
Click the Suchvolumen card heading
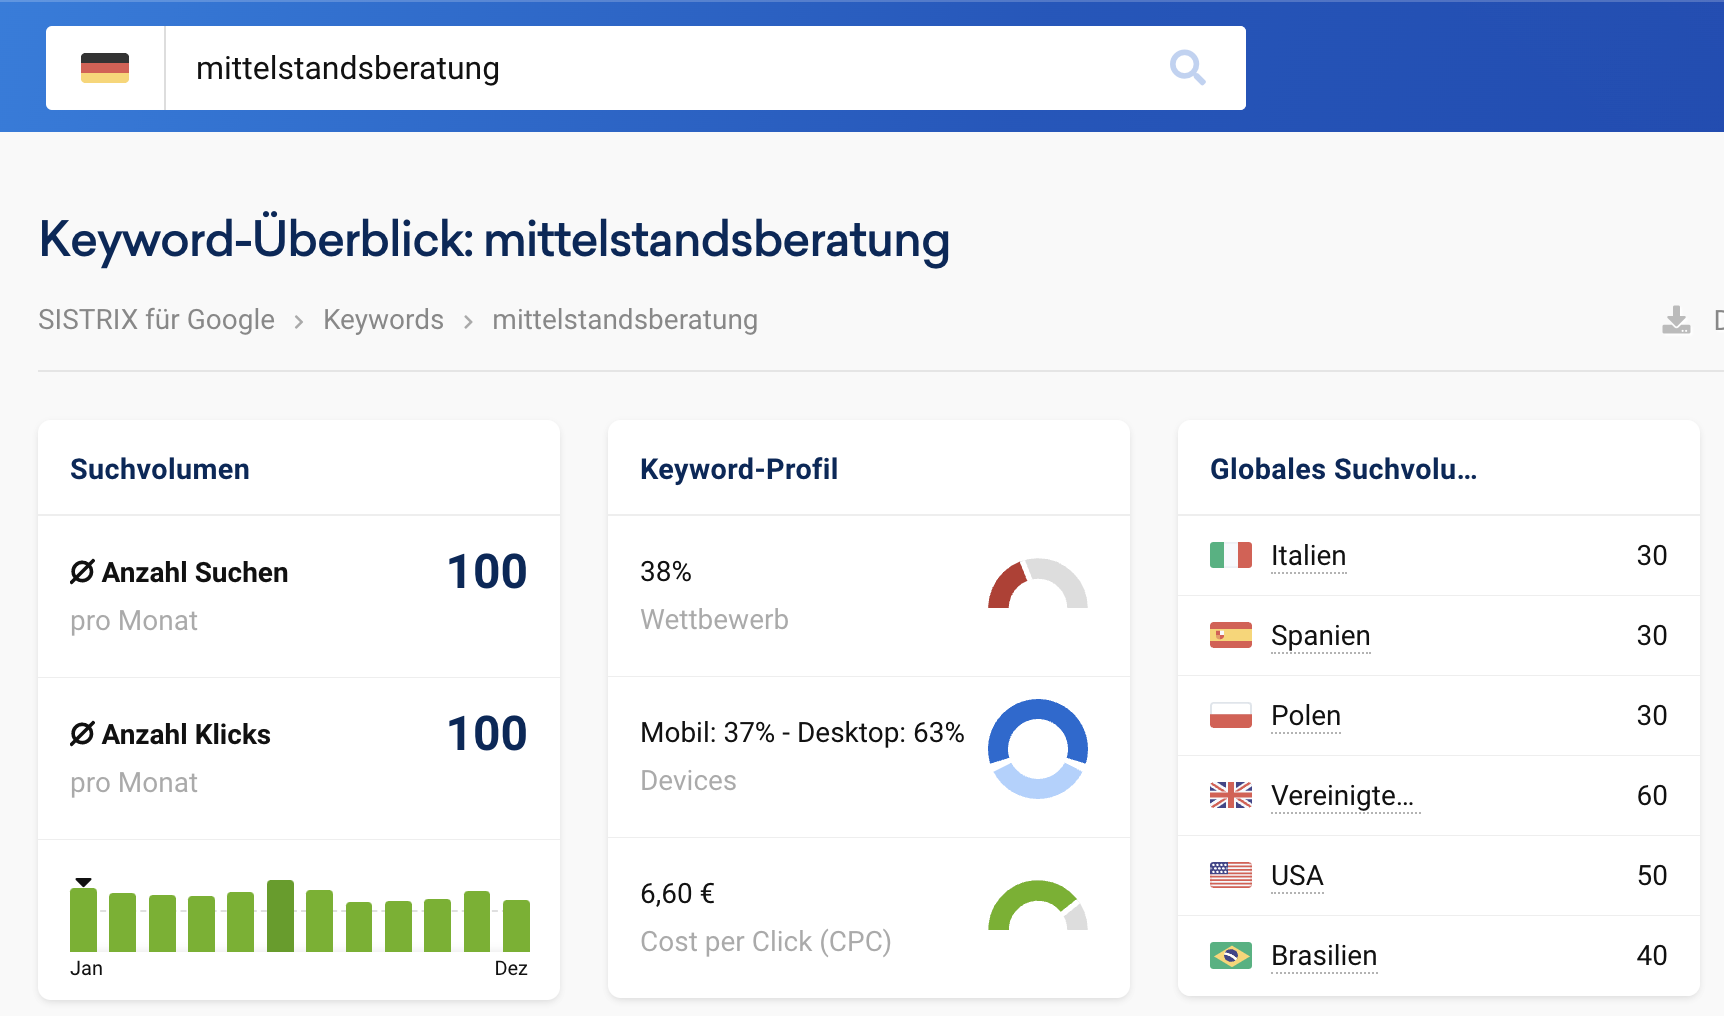coord(160,469)
